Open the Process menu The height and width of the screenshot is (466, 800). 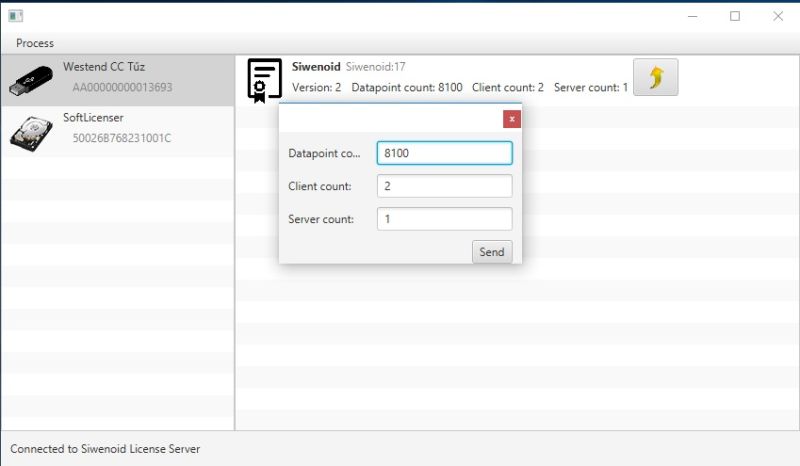35,43
